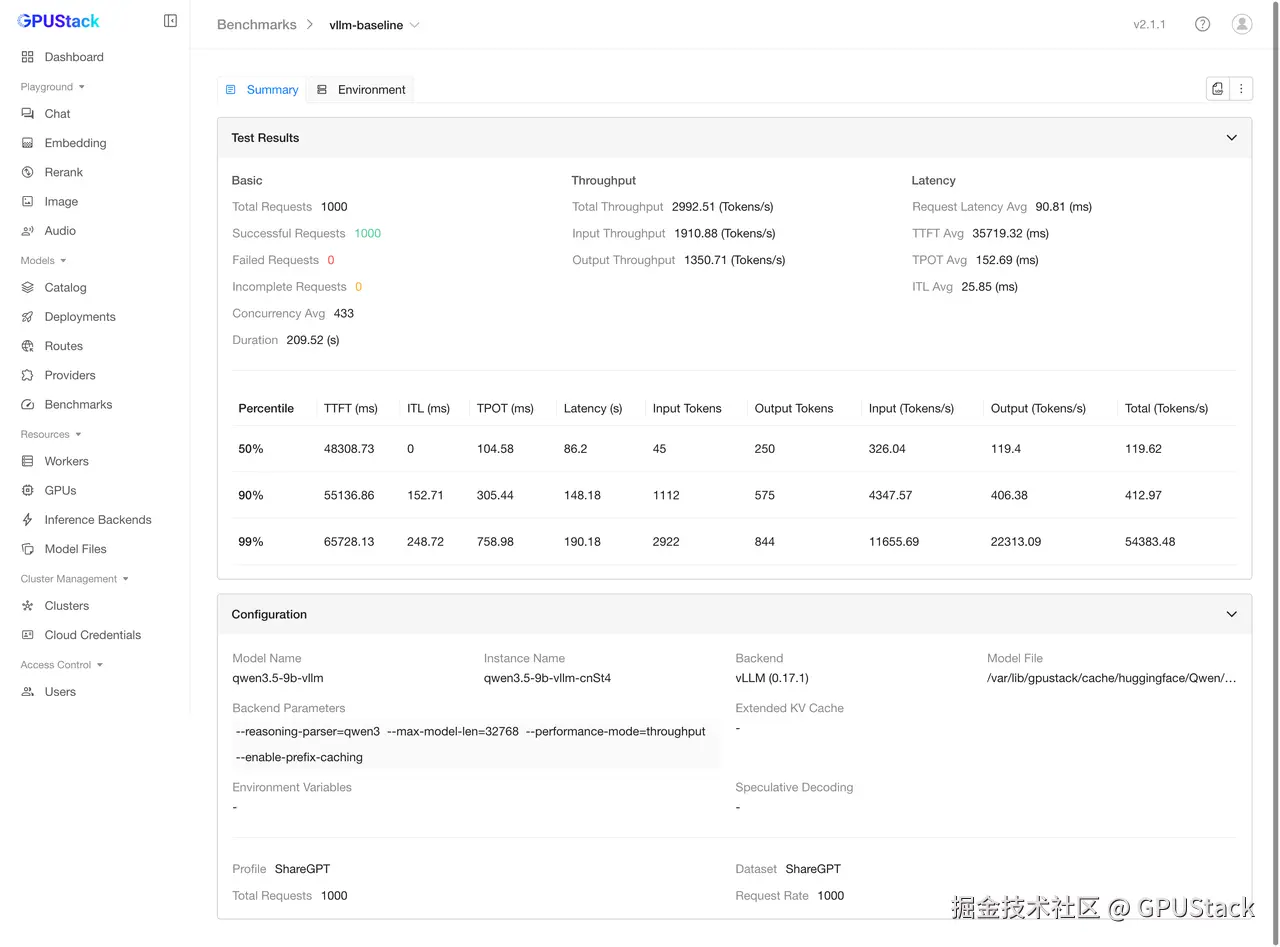
Task: Click the backend value vLLM (0.17.1)
Action: coord(774,678)
